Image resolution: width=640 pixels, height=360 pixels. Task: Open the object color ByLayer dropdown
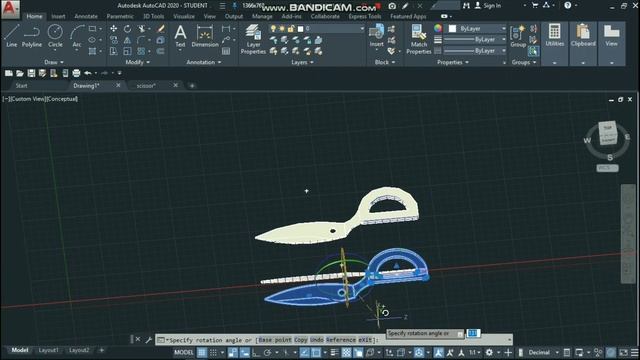pyautogui.click(x=476, y=29)
